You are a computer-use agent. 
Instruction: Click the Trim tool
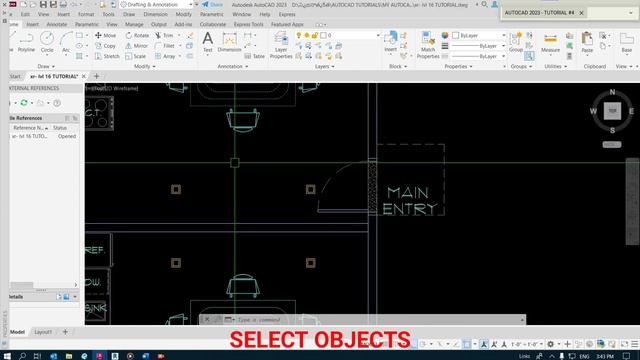click(x=164, y=36)
